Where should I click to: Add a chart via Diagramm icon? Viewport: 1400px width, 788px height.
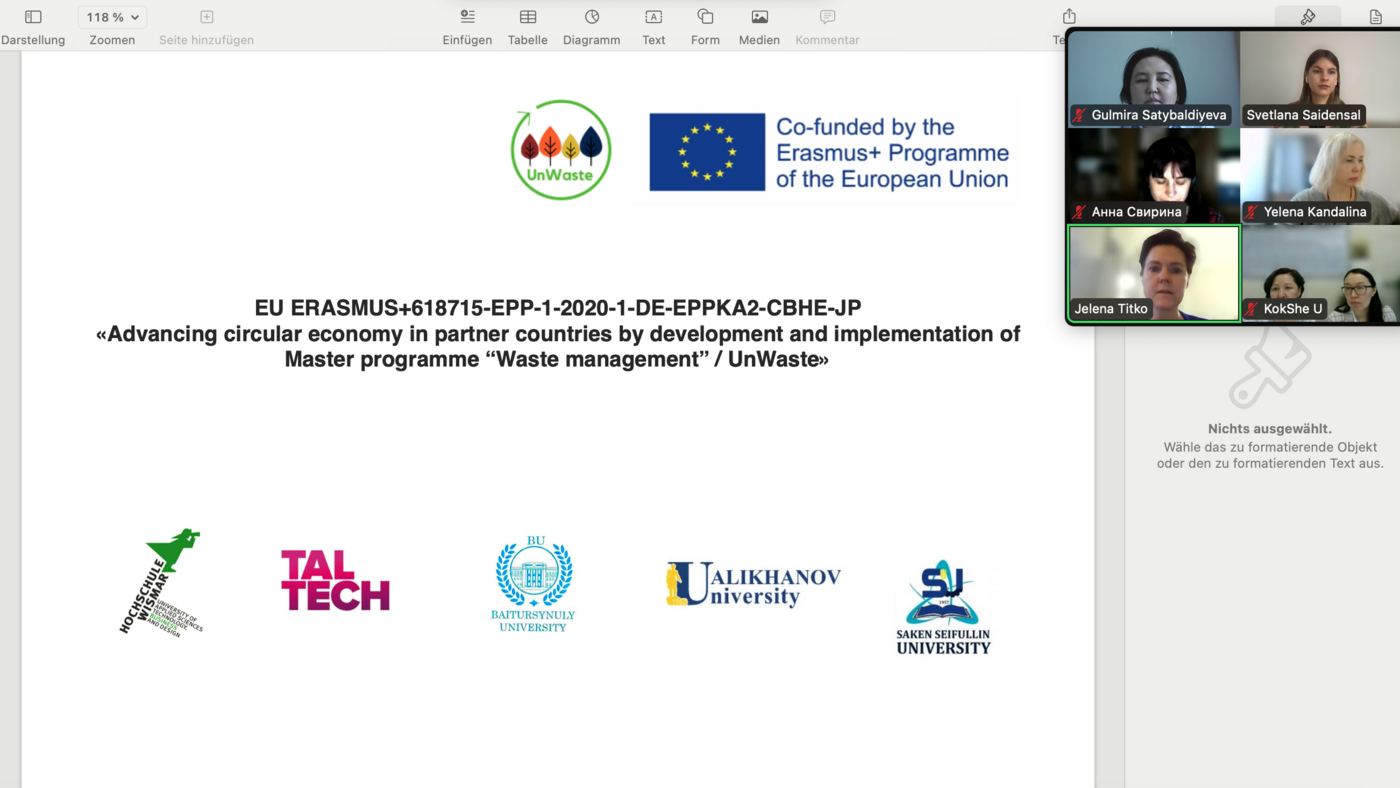click(x=592, y=17)
